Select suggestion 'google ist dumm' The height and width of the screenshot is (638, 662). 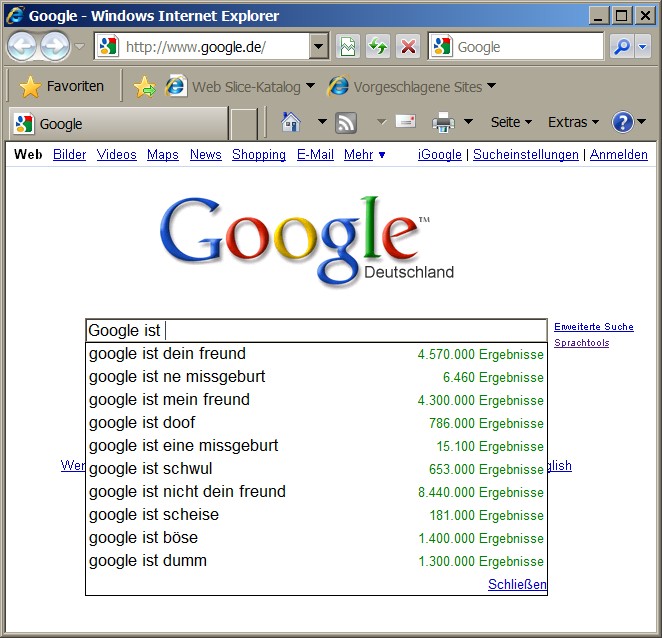coord(316,561)
